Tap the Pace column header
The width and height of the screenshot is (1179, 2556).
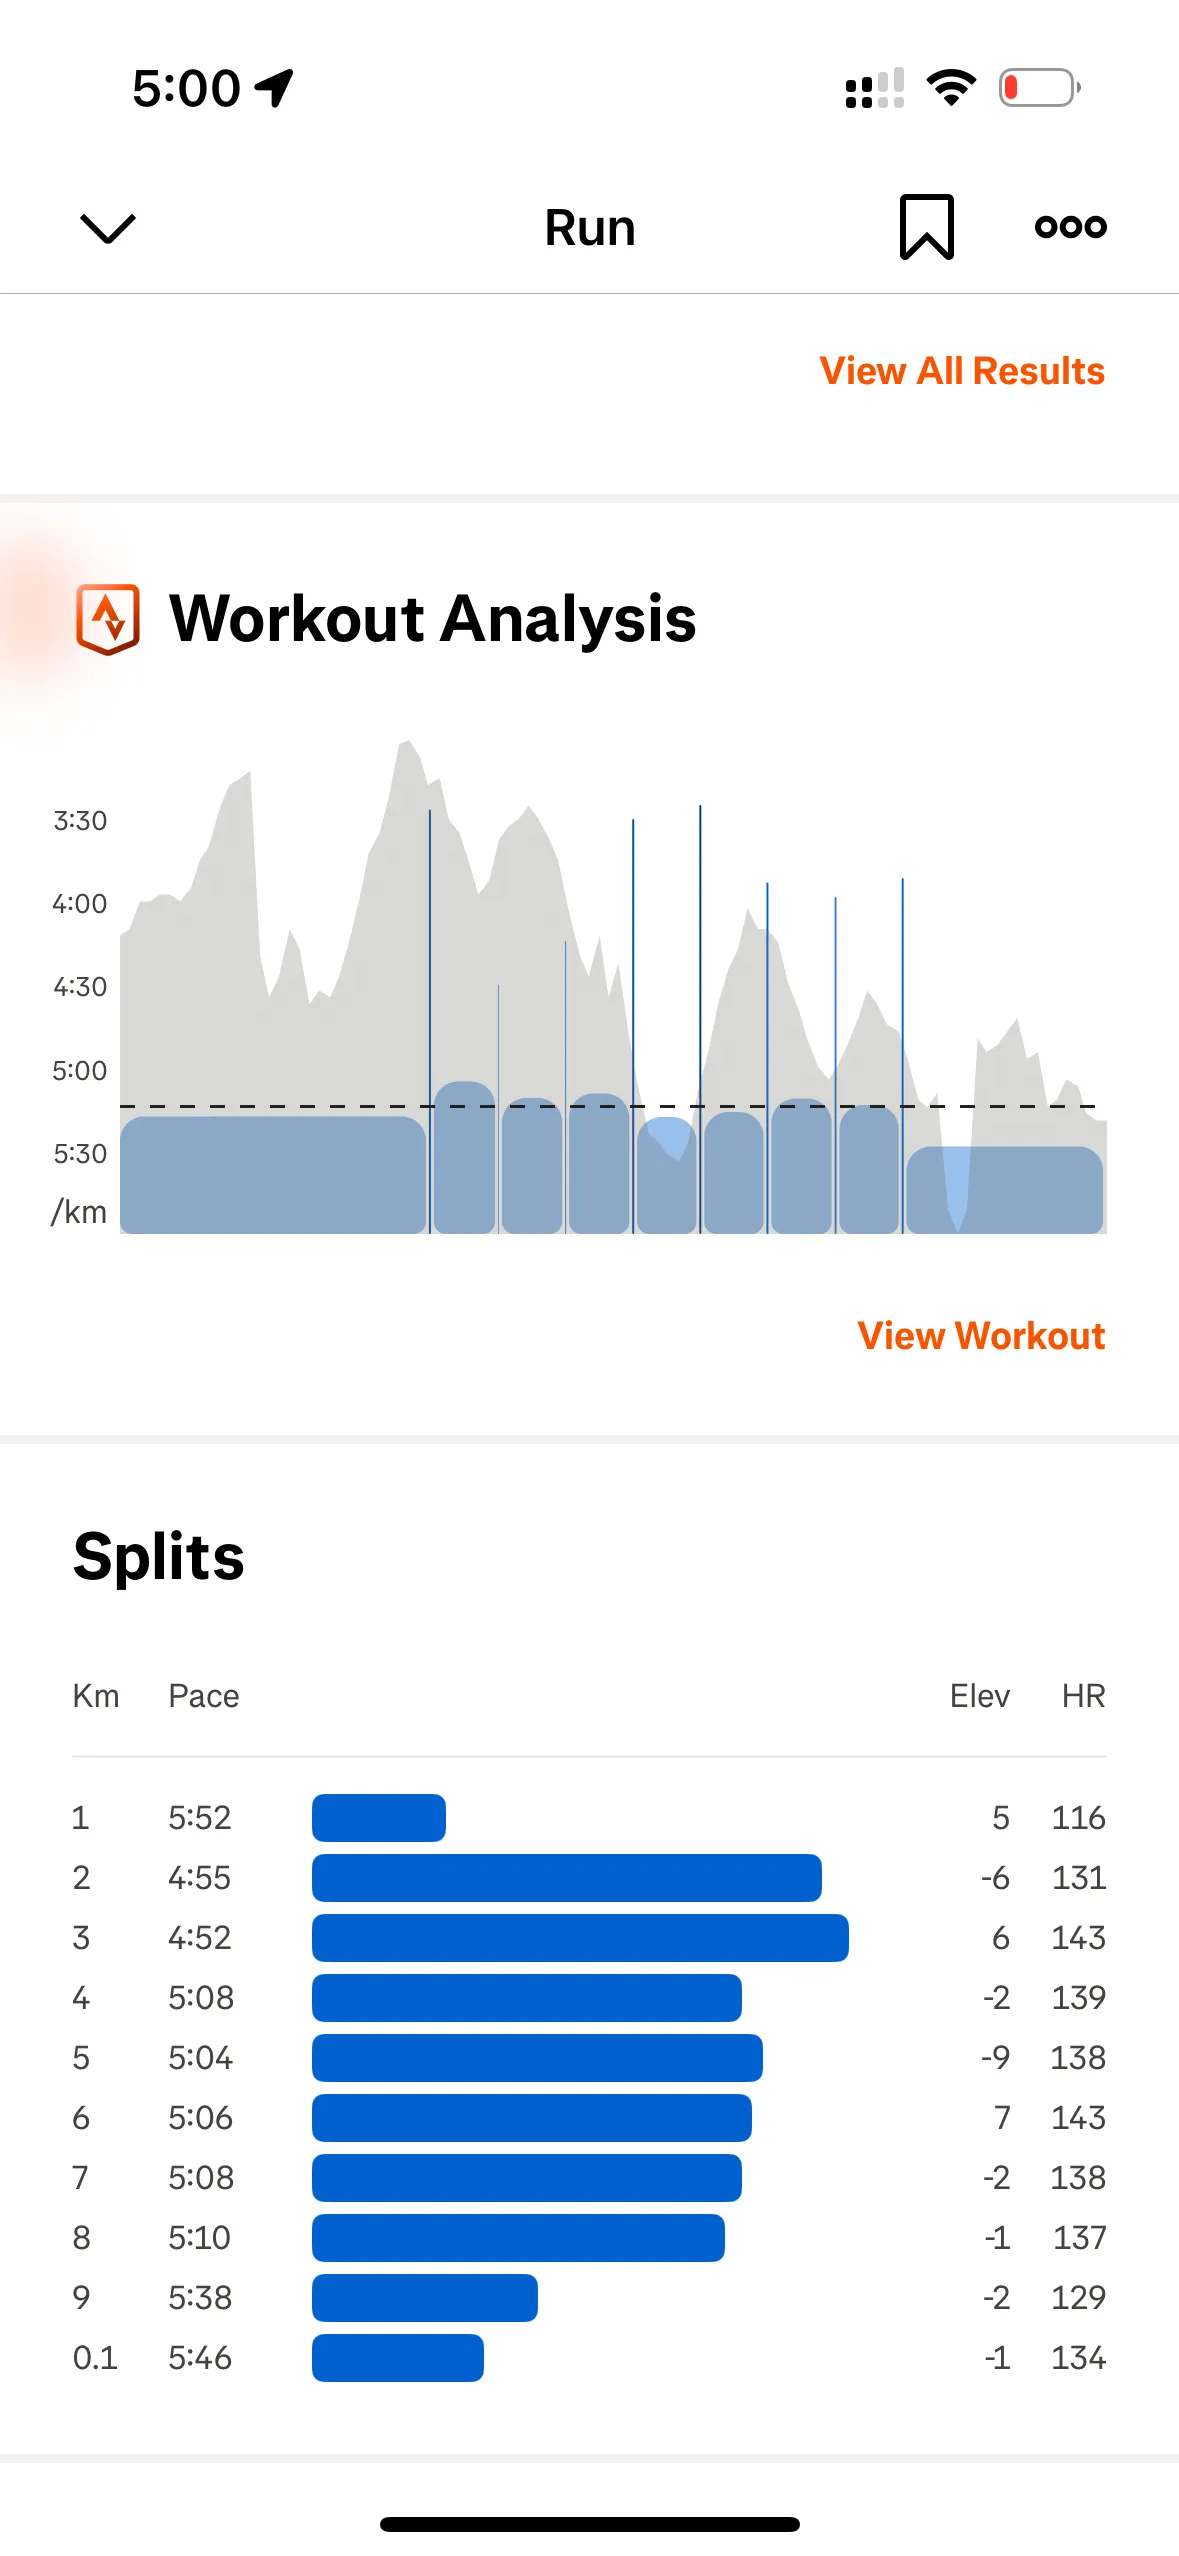tap(203, 1696)
